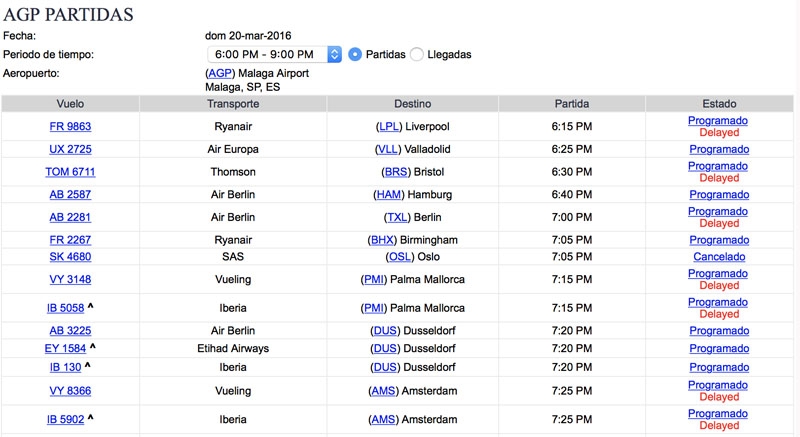Click the Partida column header
Viewport: 800px width, 437px height.
pos(572,104)
